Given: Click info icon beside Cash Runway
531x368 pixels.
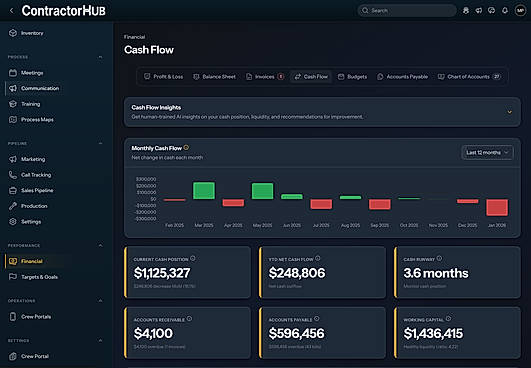Looking at the screenshot, I should click(x=439, y=258).
